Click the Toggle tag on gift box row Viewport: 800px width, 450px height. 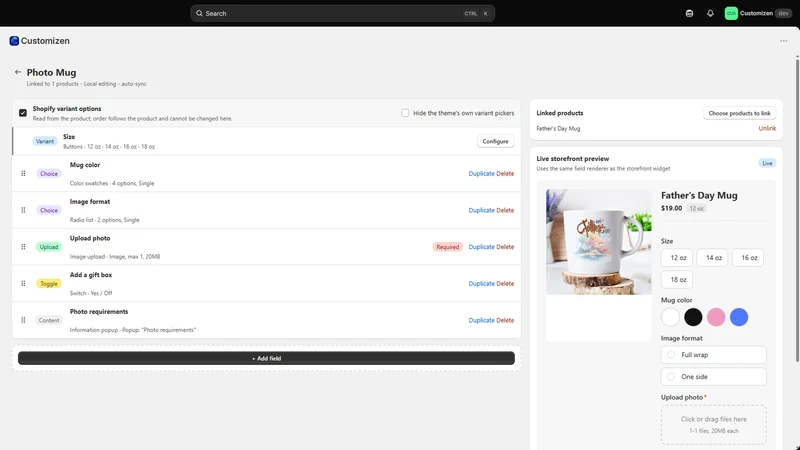coord(49,284)
